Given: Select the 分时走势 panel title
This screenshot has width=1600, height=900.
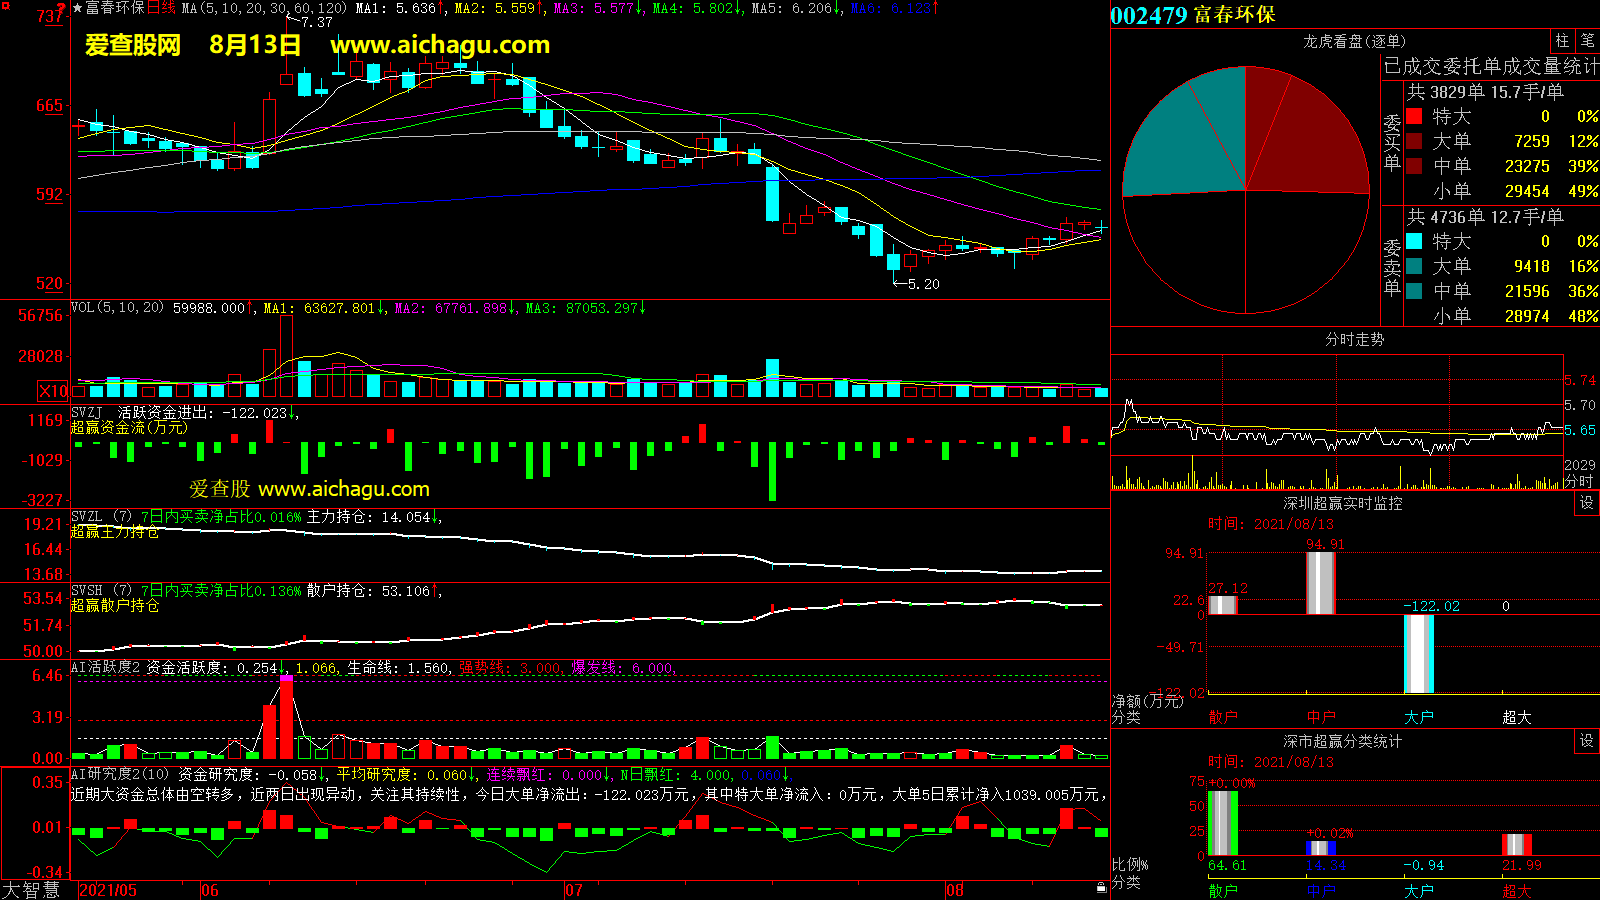Looking at the screenshot, I should [1354, 339].
